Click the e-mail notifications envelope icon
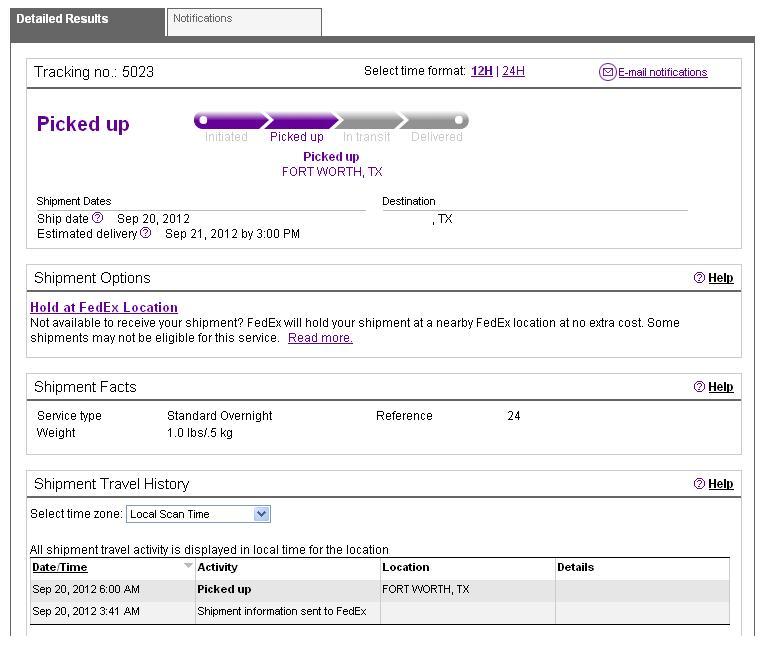This screenshot has width=760, height=646. 607,72
